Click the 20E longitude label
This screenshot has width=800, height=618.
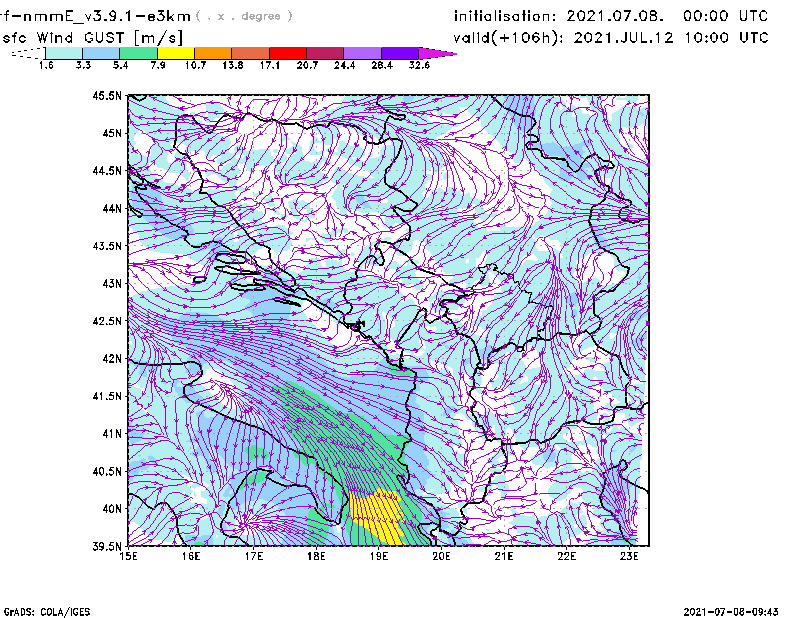pos(441,556)
